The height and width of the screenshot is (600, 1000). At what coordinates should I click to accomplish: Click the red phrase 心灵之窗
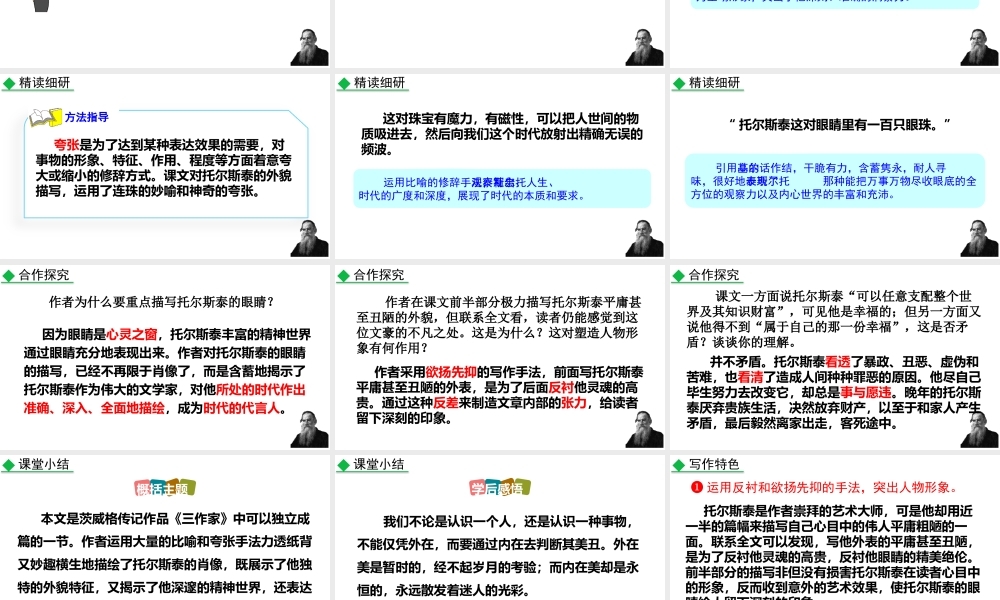[131, 334]
